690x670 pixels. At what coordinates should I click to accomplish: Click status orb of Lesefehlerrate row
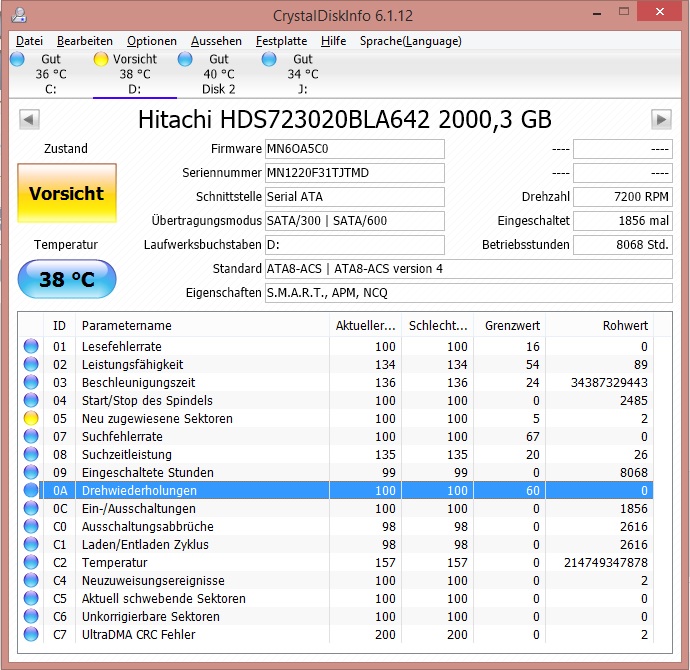point(31,346)
